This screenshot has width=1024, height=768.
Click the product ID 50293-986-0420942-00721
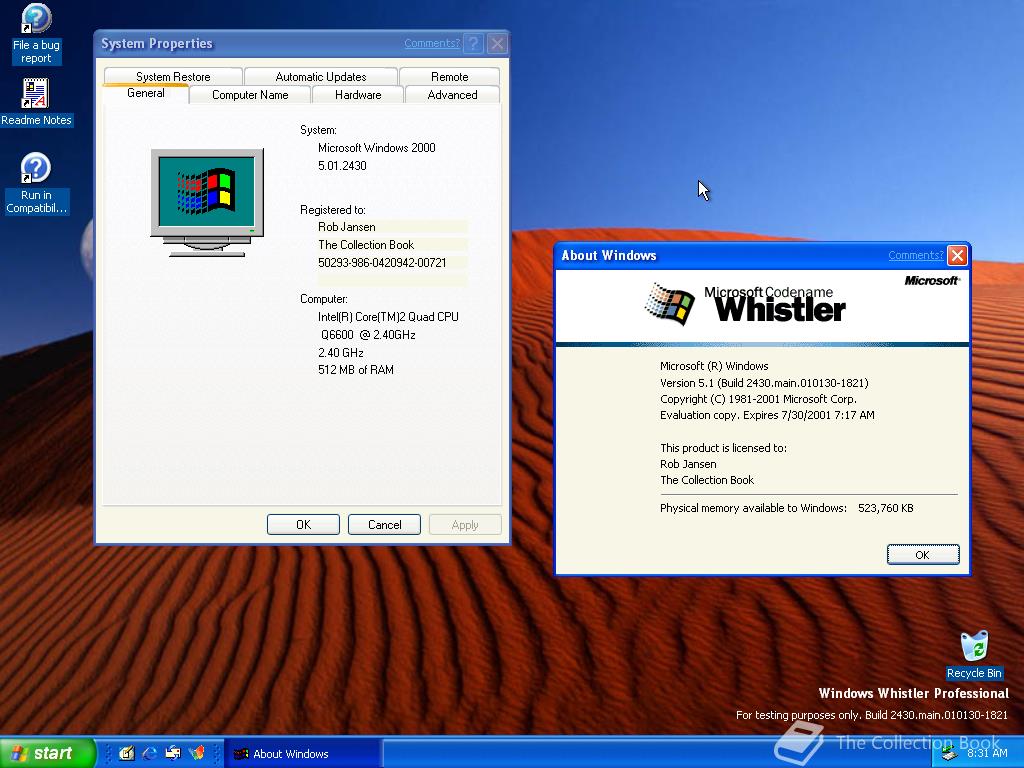coord(382,263)
